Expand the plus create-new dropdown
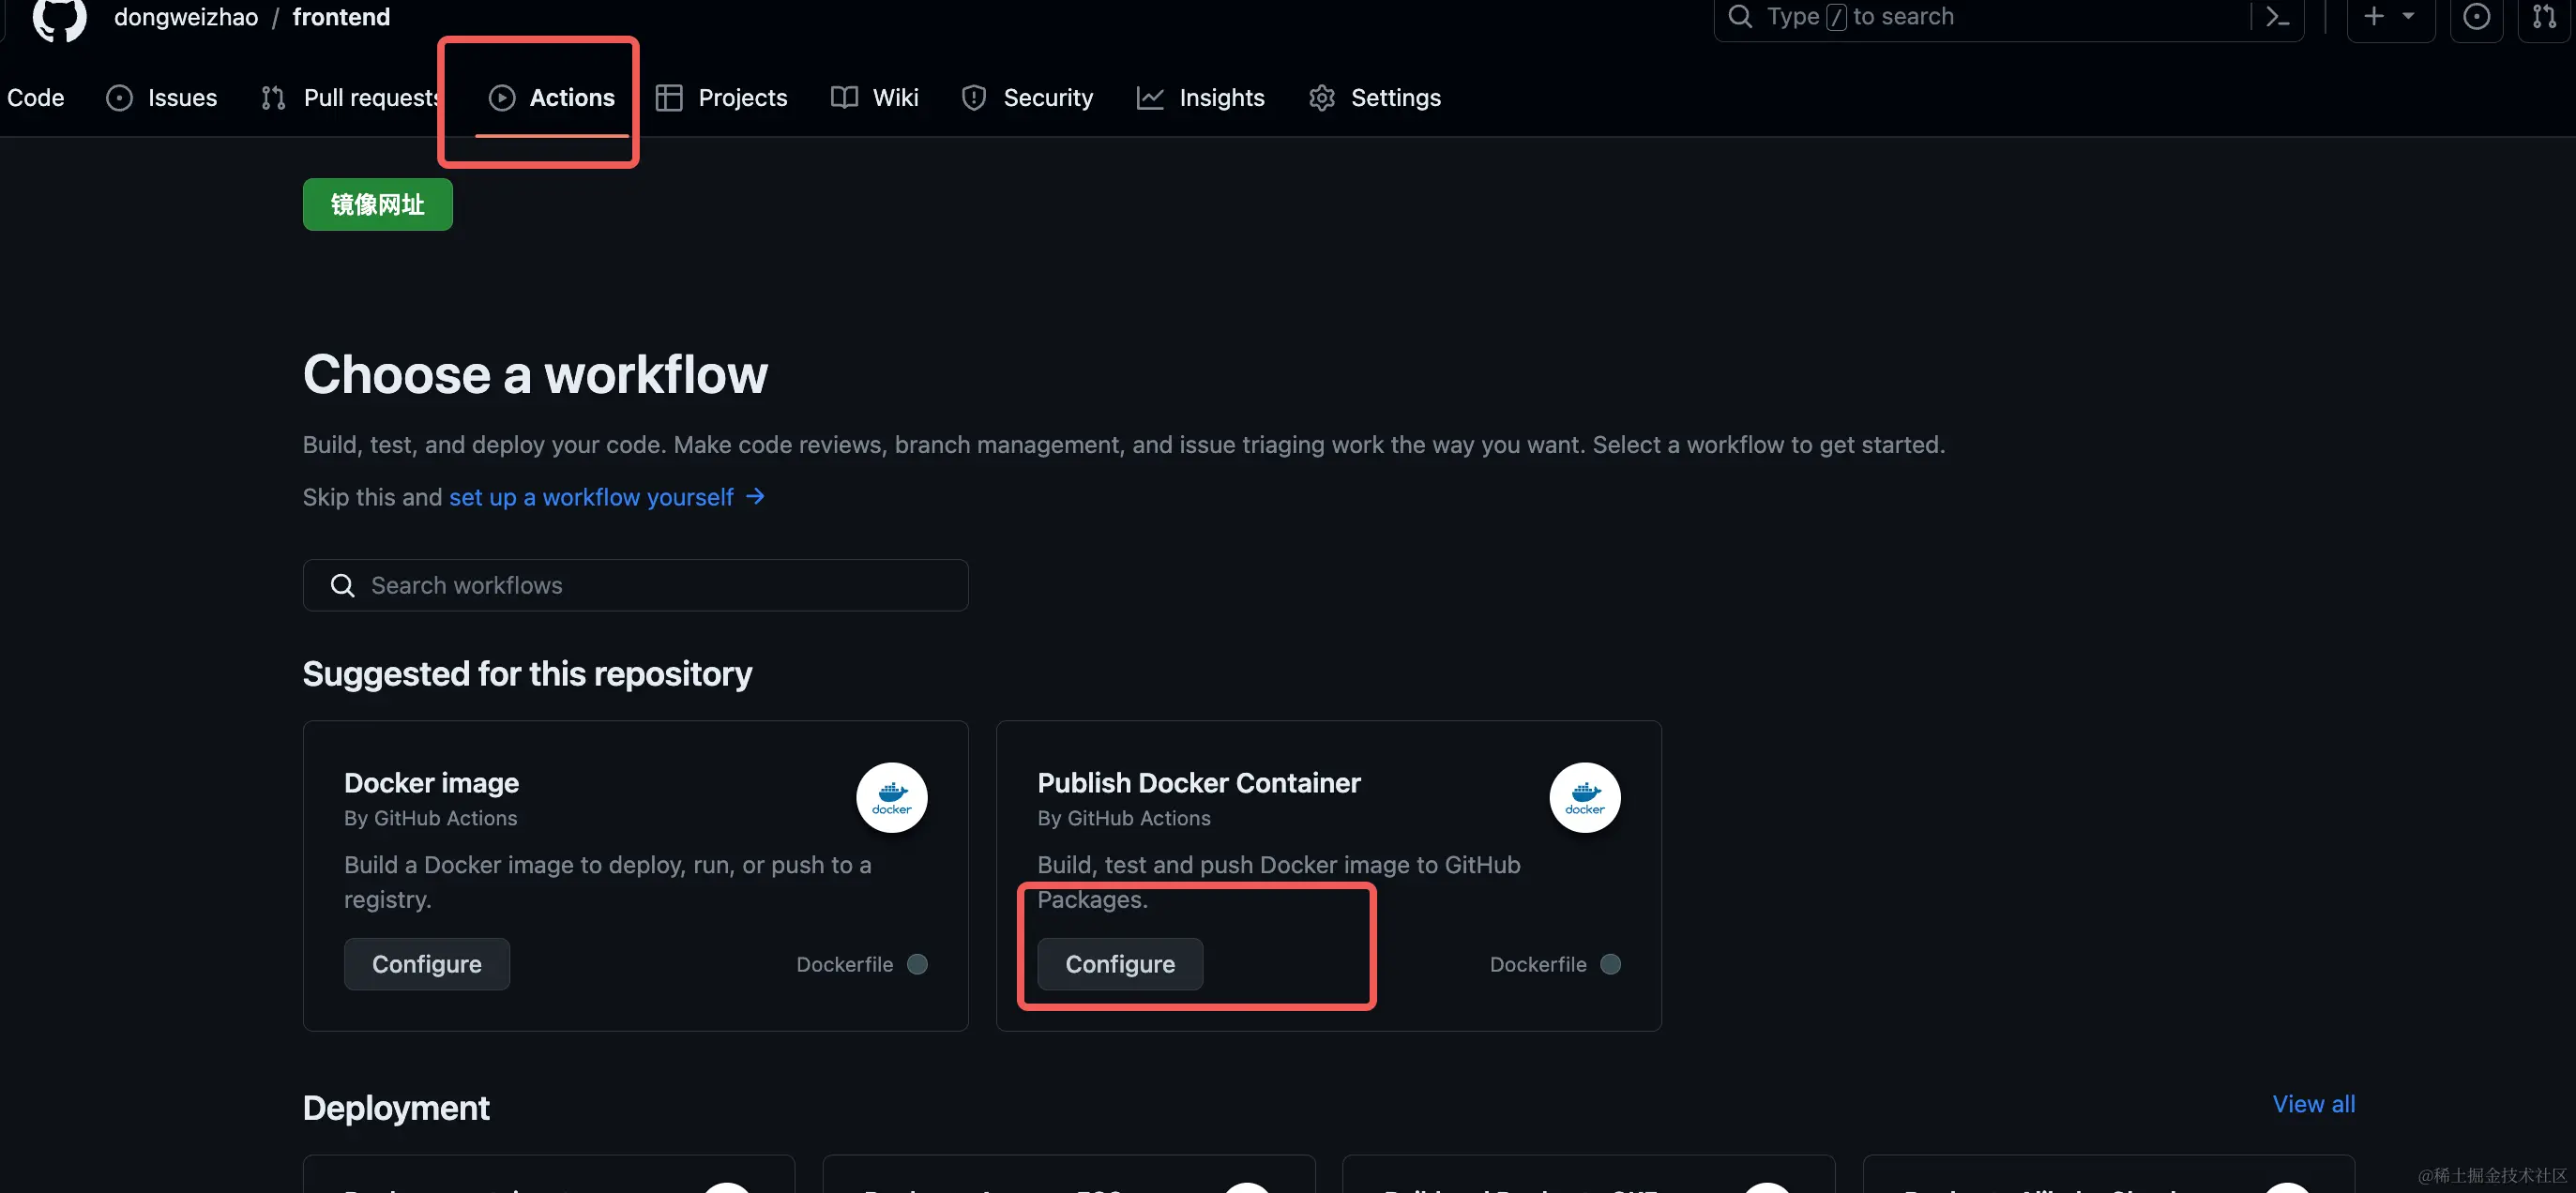The image size is (2576, 1193). pyautogui.click(x=2389, y=17)
